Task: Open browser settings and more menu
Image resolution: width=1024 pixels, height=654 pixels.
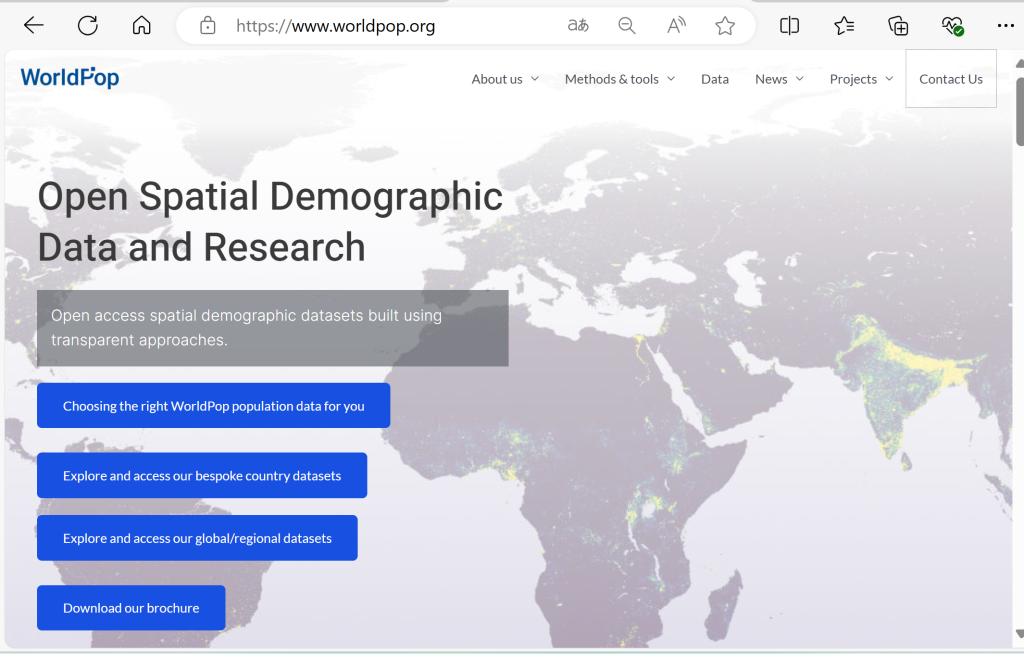Action: (x=1004, y=26)
